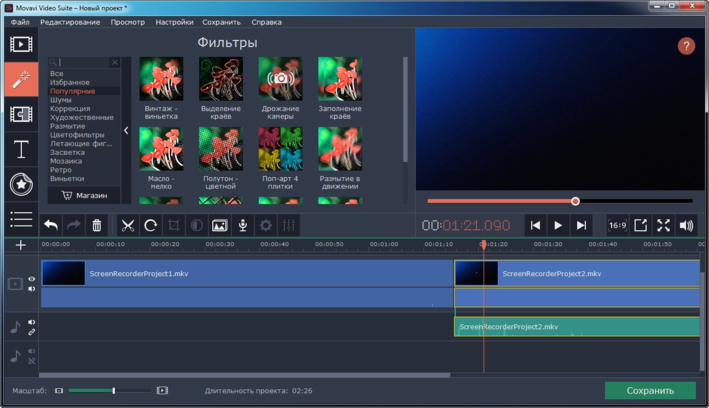Select the ScreenRecorderProject2.mkv audio clip
Screen dimensions: 709x408
pos(577,327)
